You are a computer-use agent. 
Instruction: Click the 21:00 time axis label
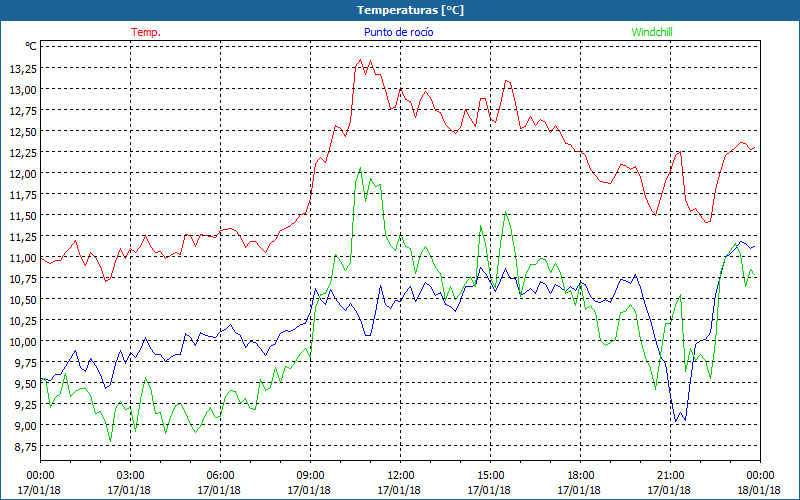pyautogui.click(x=670, y=475)
